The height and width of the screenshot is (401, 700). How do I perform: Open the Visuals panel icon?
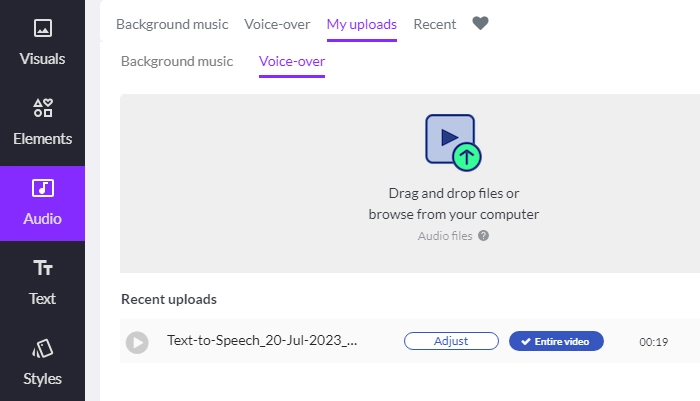[x=42, y=28]
